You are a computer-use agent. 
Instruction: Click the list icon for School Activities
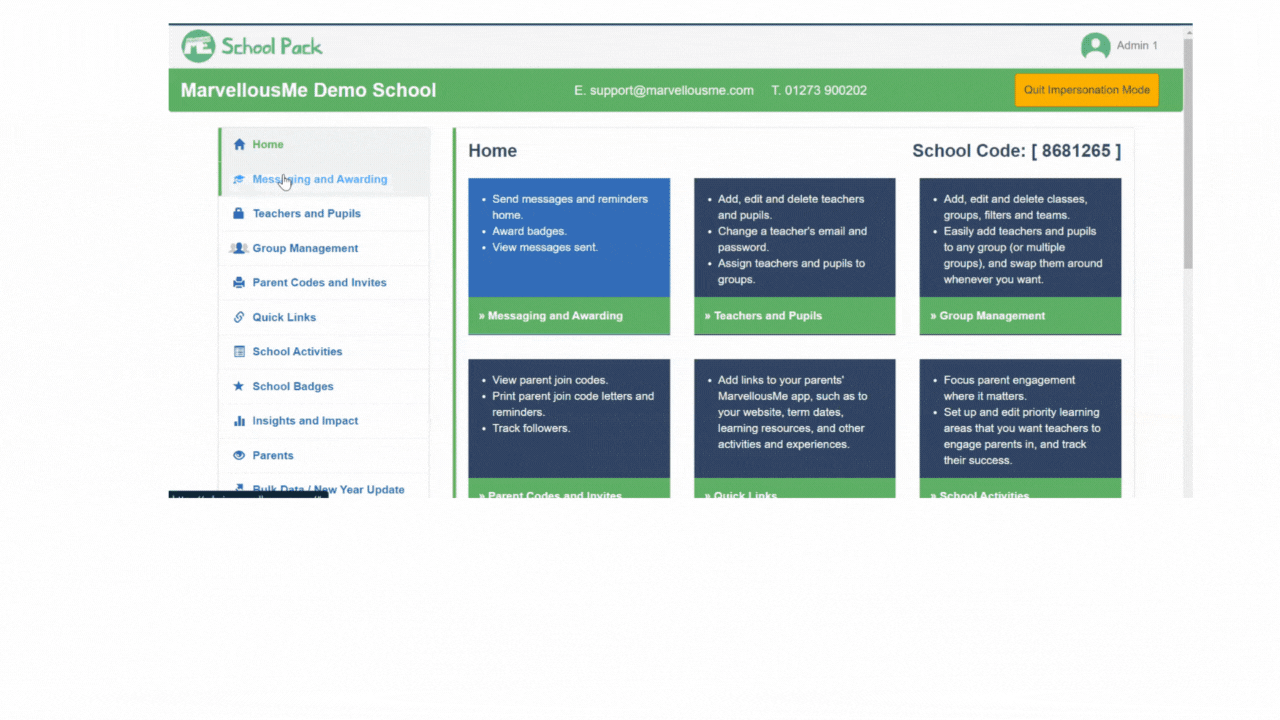(239, 352)
